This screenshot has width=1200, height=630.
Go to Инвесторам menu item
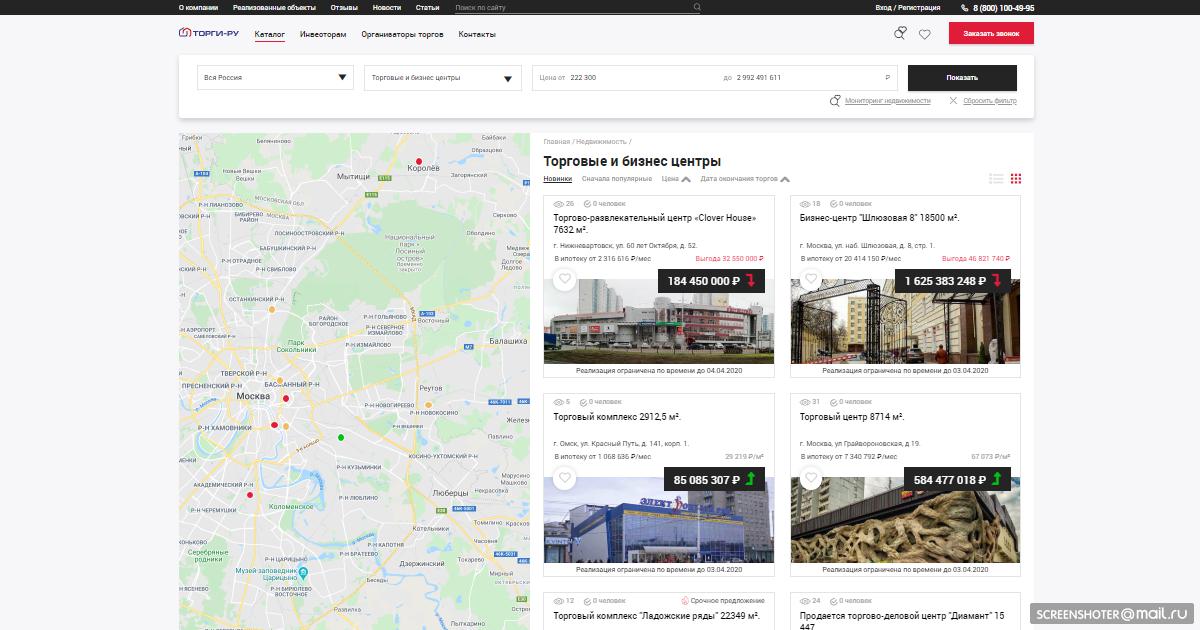tap(323, 34)
